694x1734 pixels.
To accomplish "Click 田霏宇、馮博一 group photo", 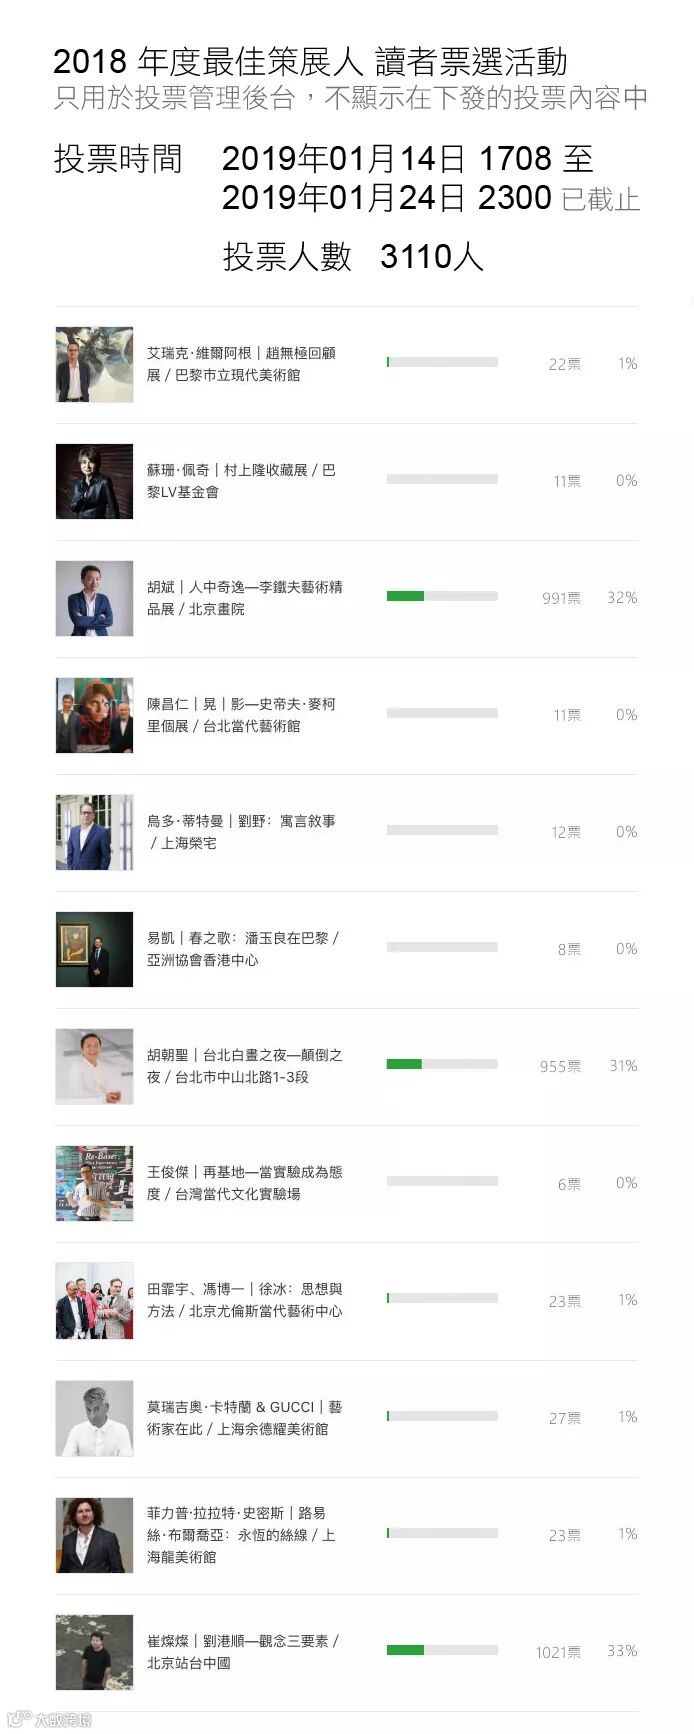I will pyautogui.click(x=94, y=1301).
